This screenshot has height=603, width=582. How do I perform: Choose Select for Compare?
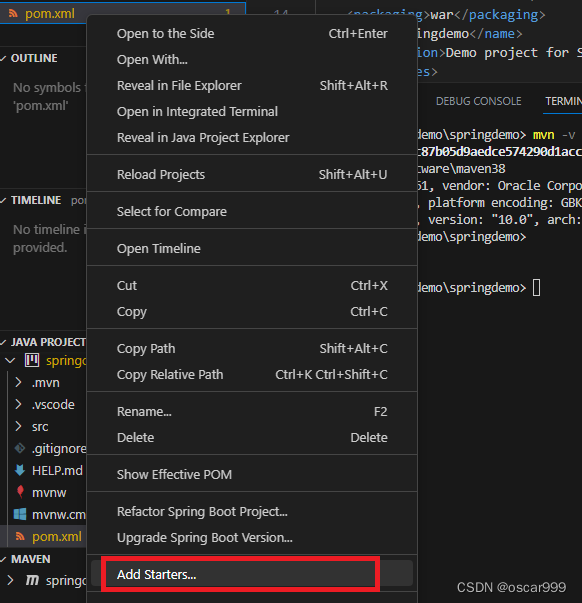pyautogui.click(x=252, y=212)
